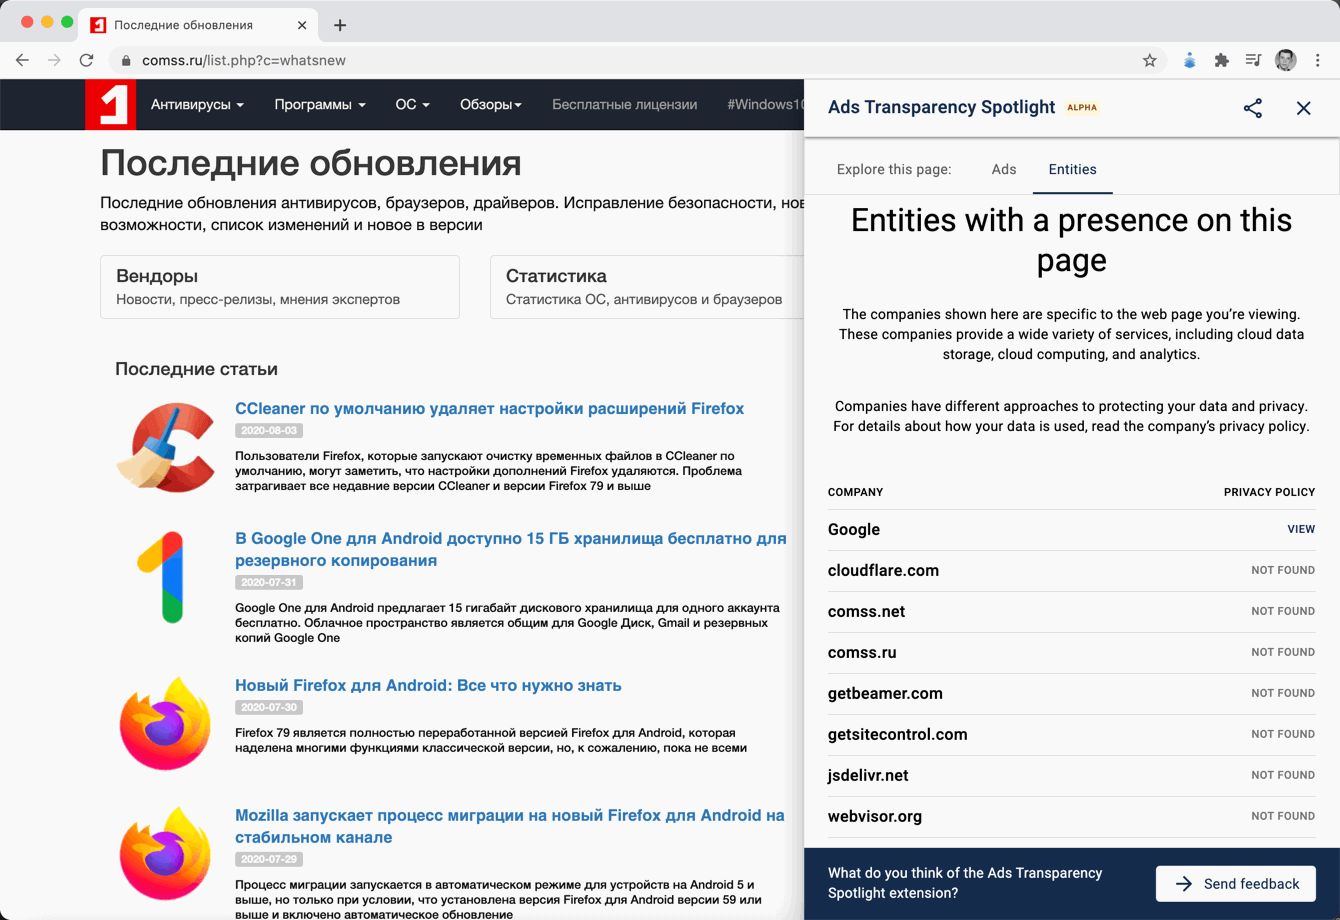Expand the ОС navigation dropdown
This screenshot has height=920, width=1340.
point(411,104)
